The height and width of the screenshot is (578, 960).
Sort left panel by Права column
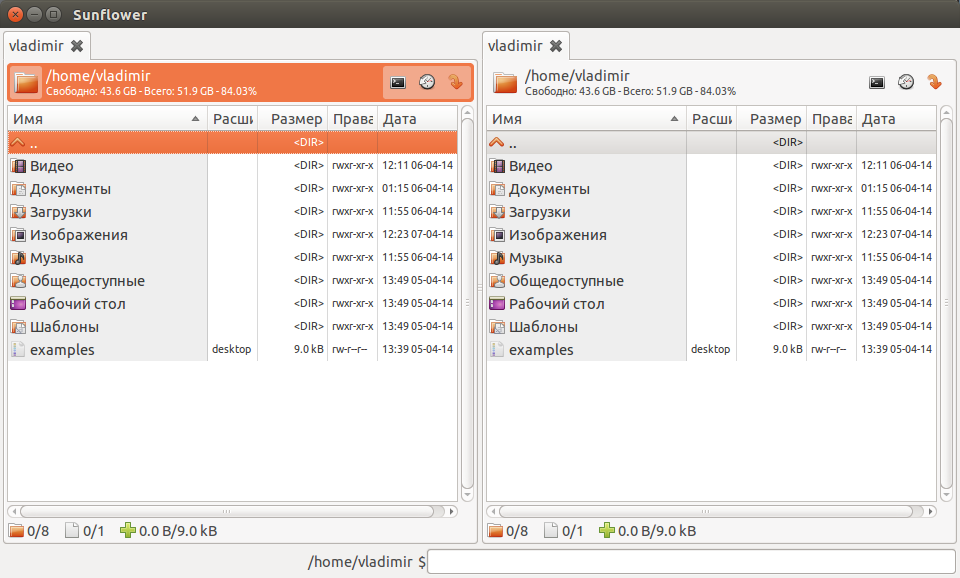pyautogui.click(x=353, y=119)
